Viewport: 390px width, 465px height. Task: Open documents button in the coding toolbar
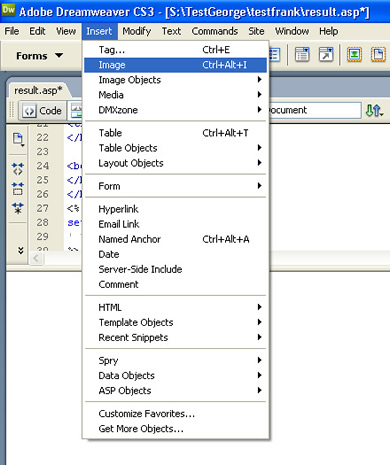click(x=18, y=139)
